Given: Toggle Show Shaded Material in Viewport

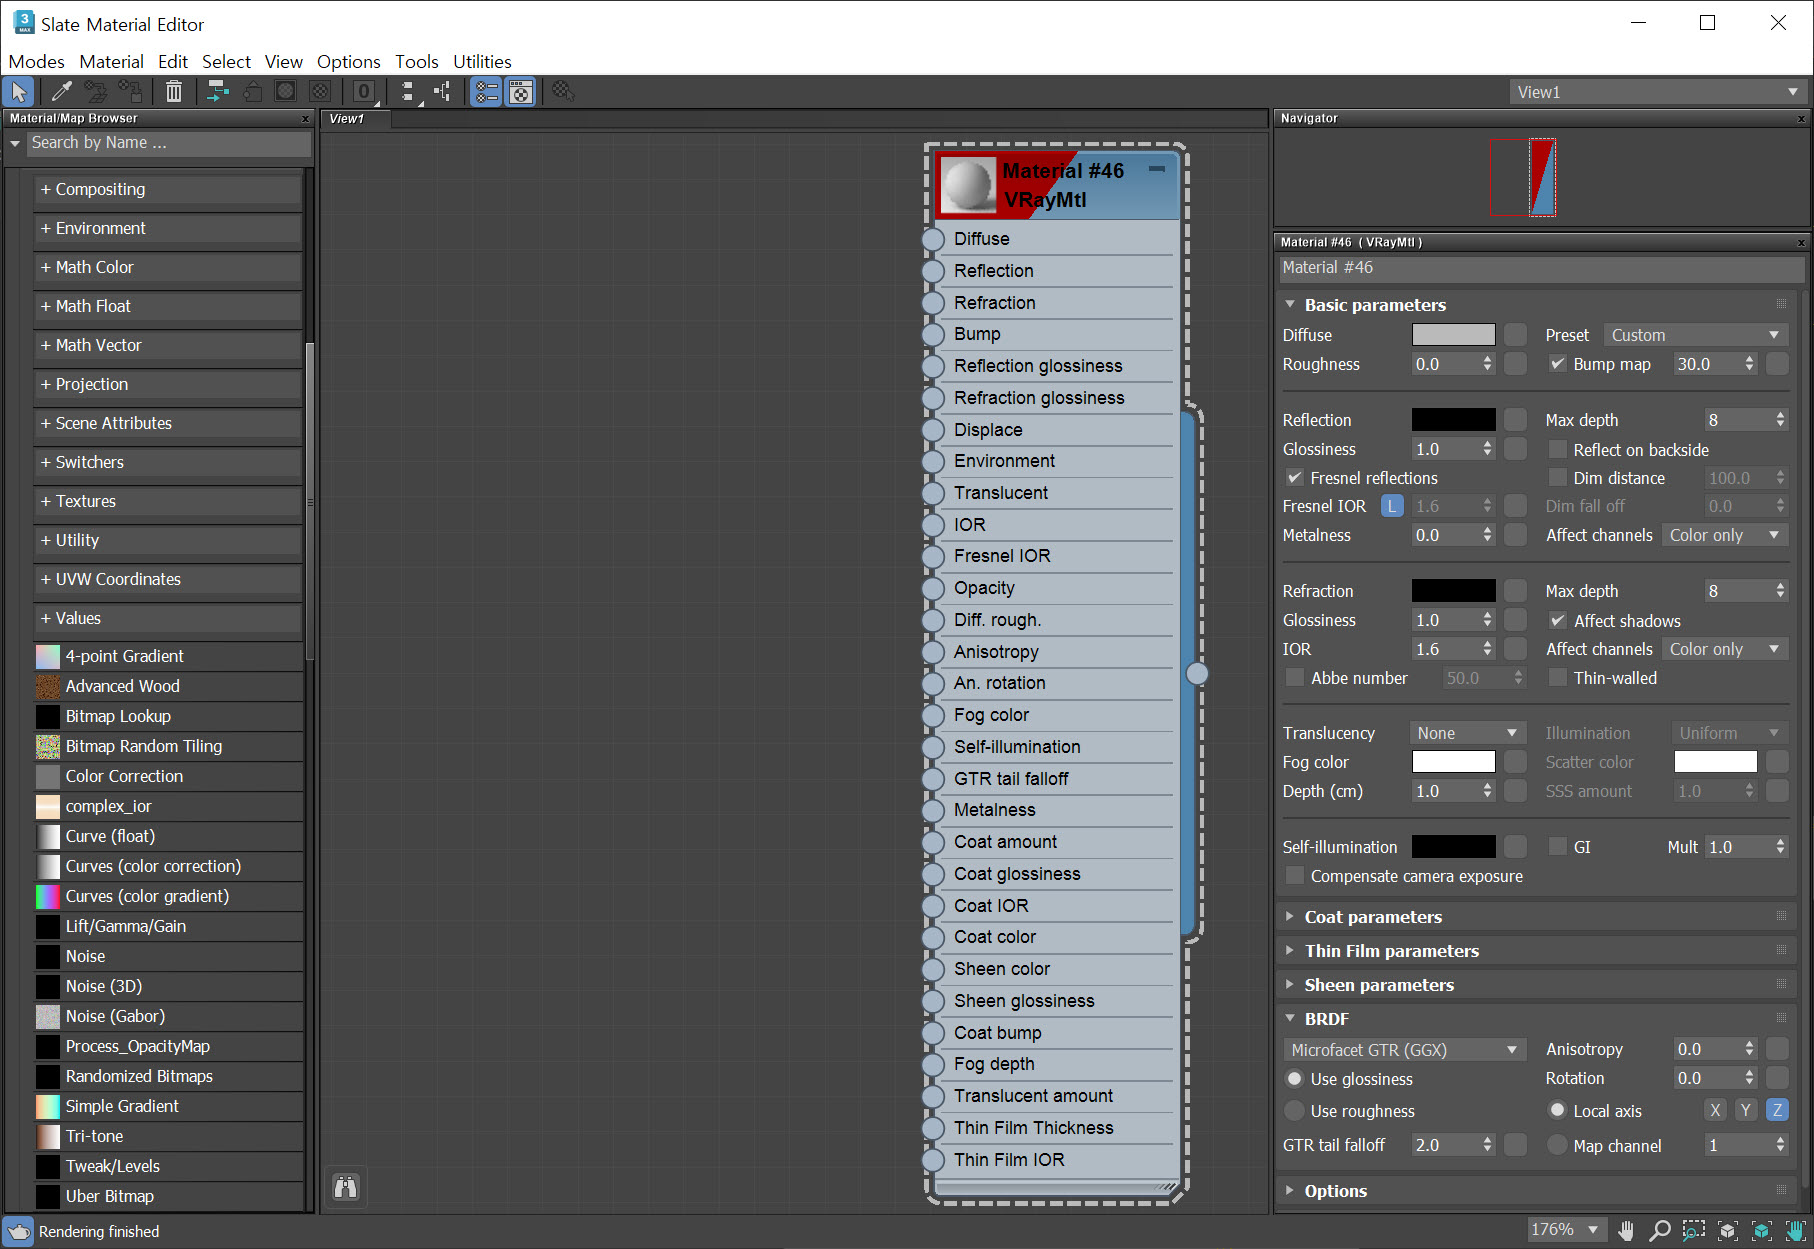Looking at the screenshot, I should 286,92.
